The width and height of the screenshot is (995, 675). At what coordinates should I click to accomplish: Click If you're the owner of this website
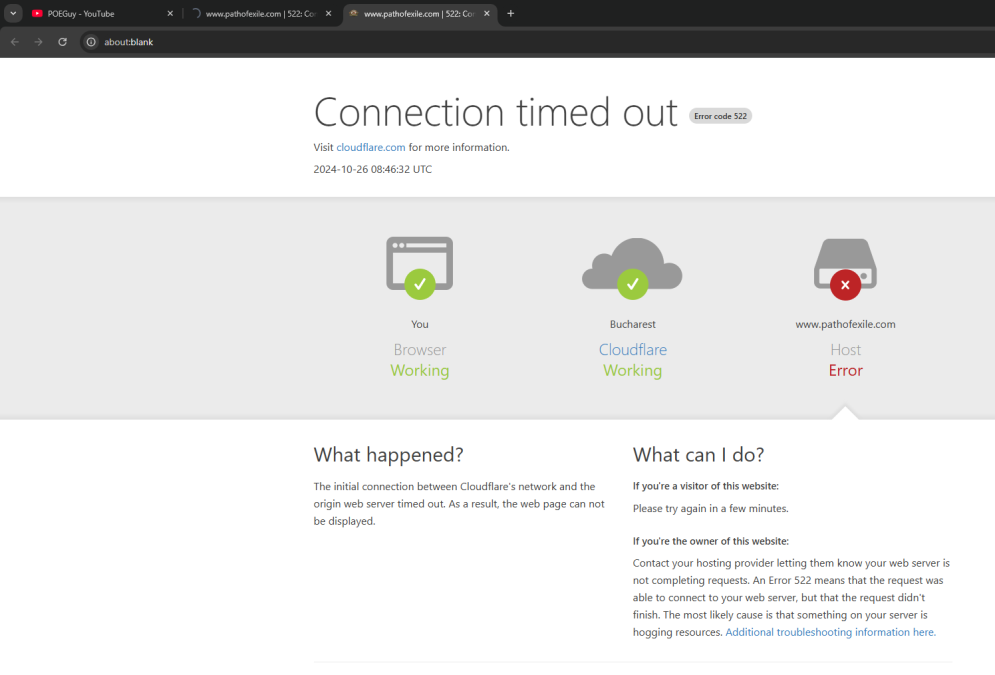[711, 541]
